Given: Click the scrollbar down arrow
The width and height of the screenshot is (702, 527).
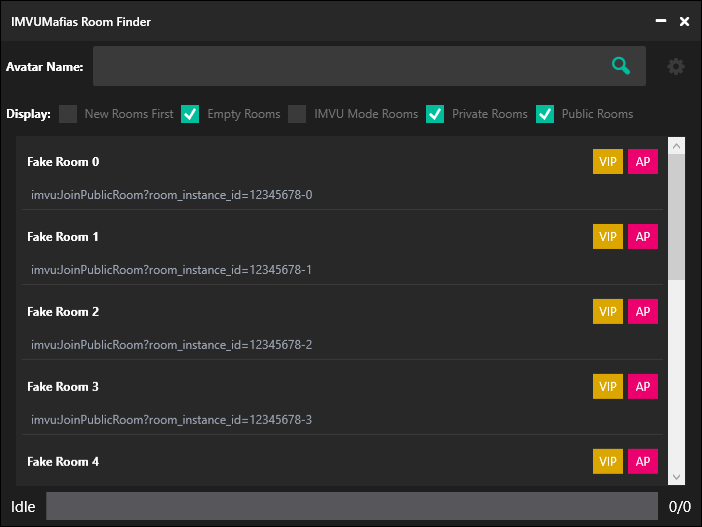Looking at the screenshot, I should coord(676,477).
